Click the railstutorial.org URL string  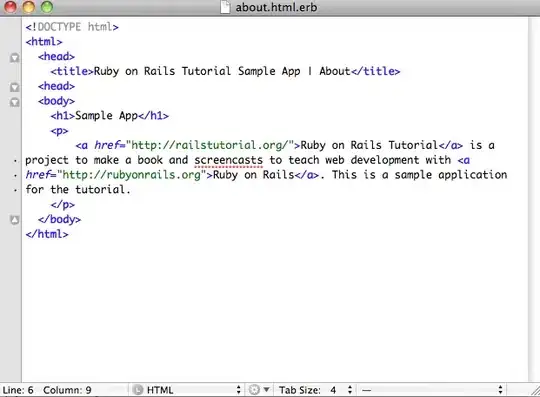[x=209, y=145]
